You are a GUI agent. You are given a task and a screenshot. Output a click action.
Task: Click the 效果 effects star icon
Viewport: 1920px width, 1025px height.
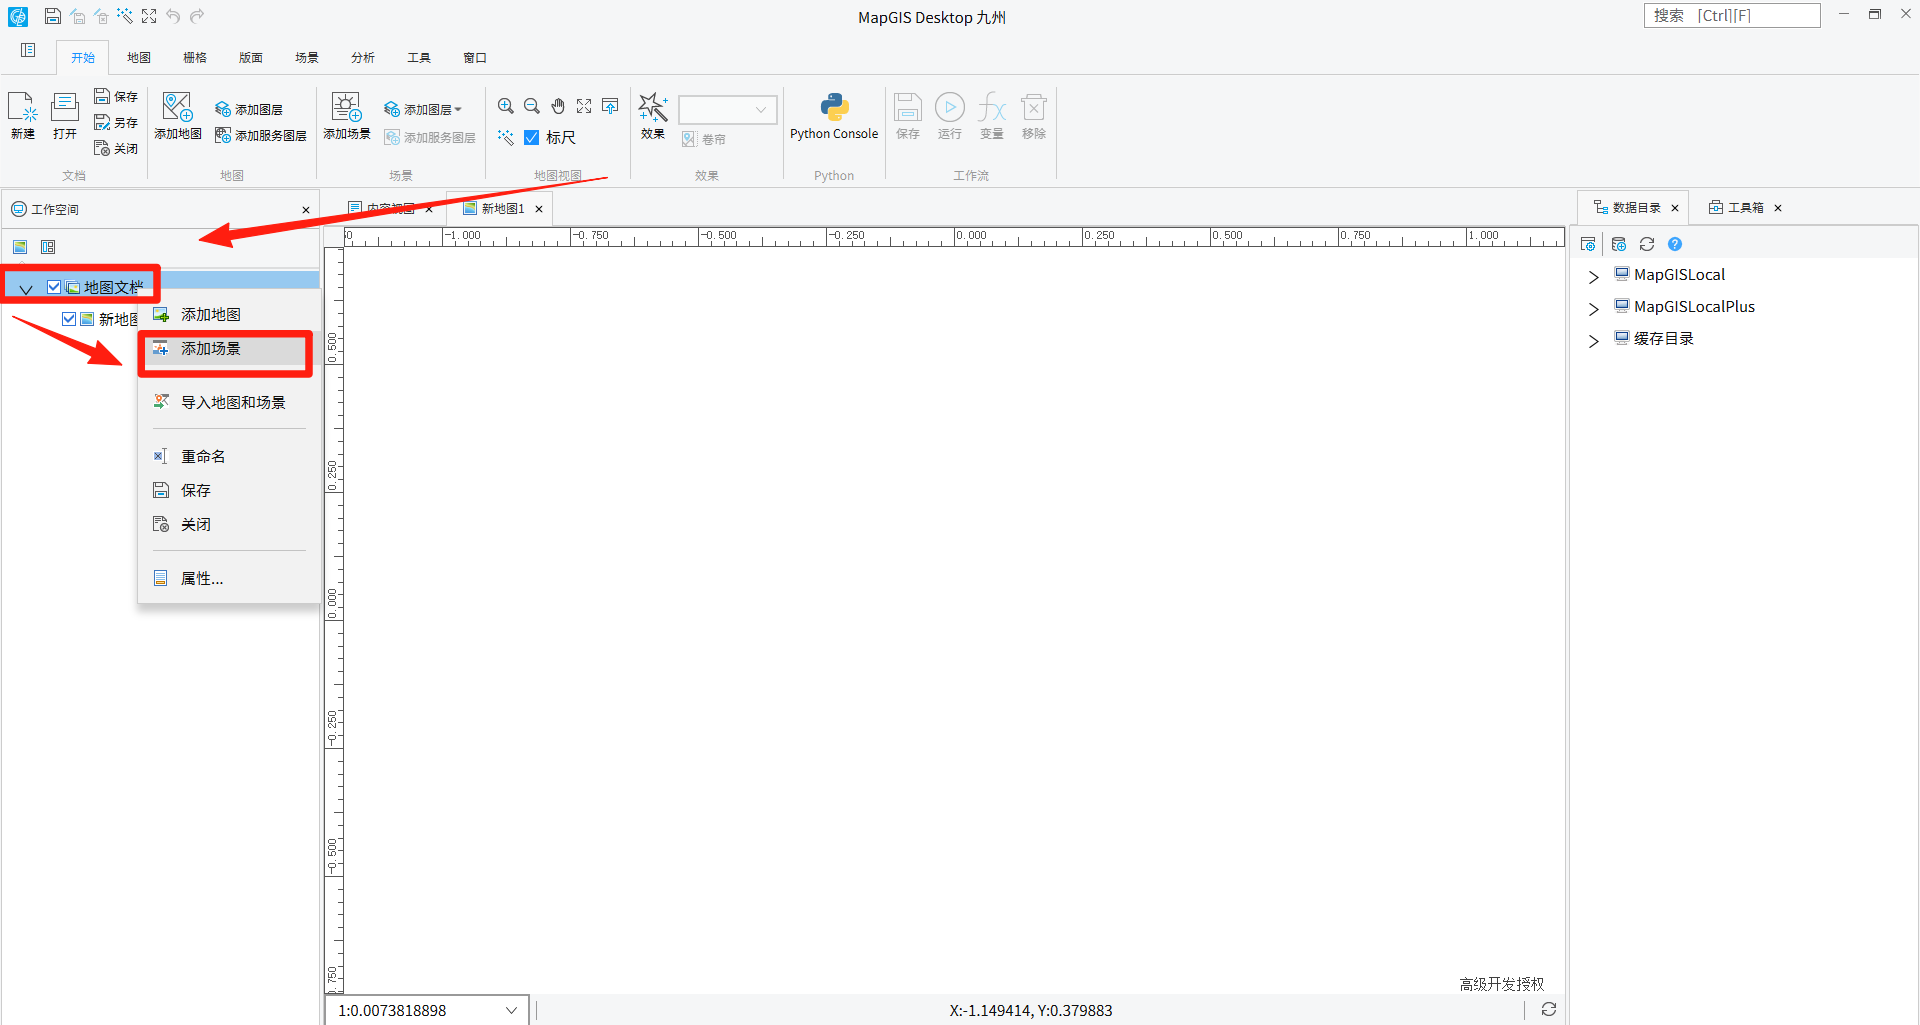653,115
